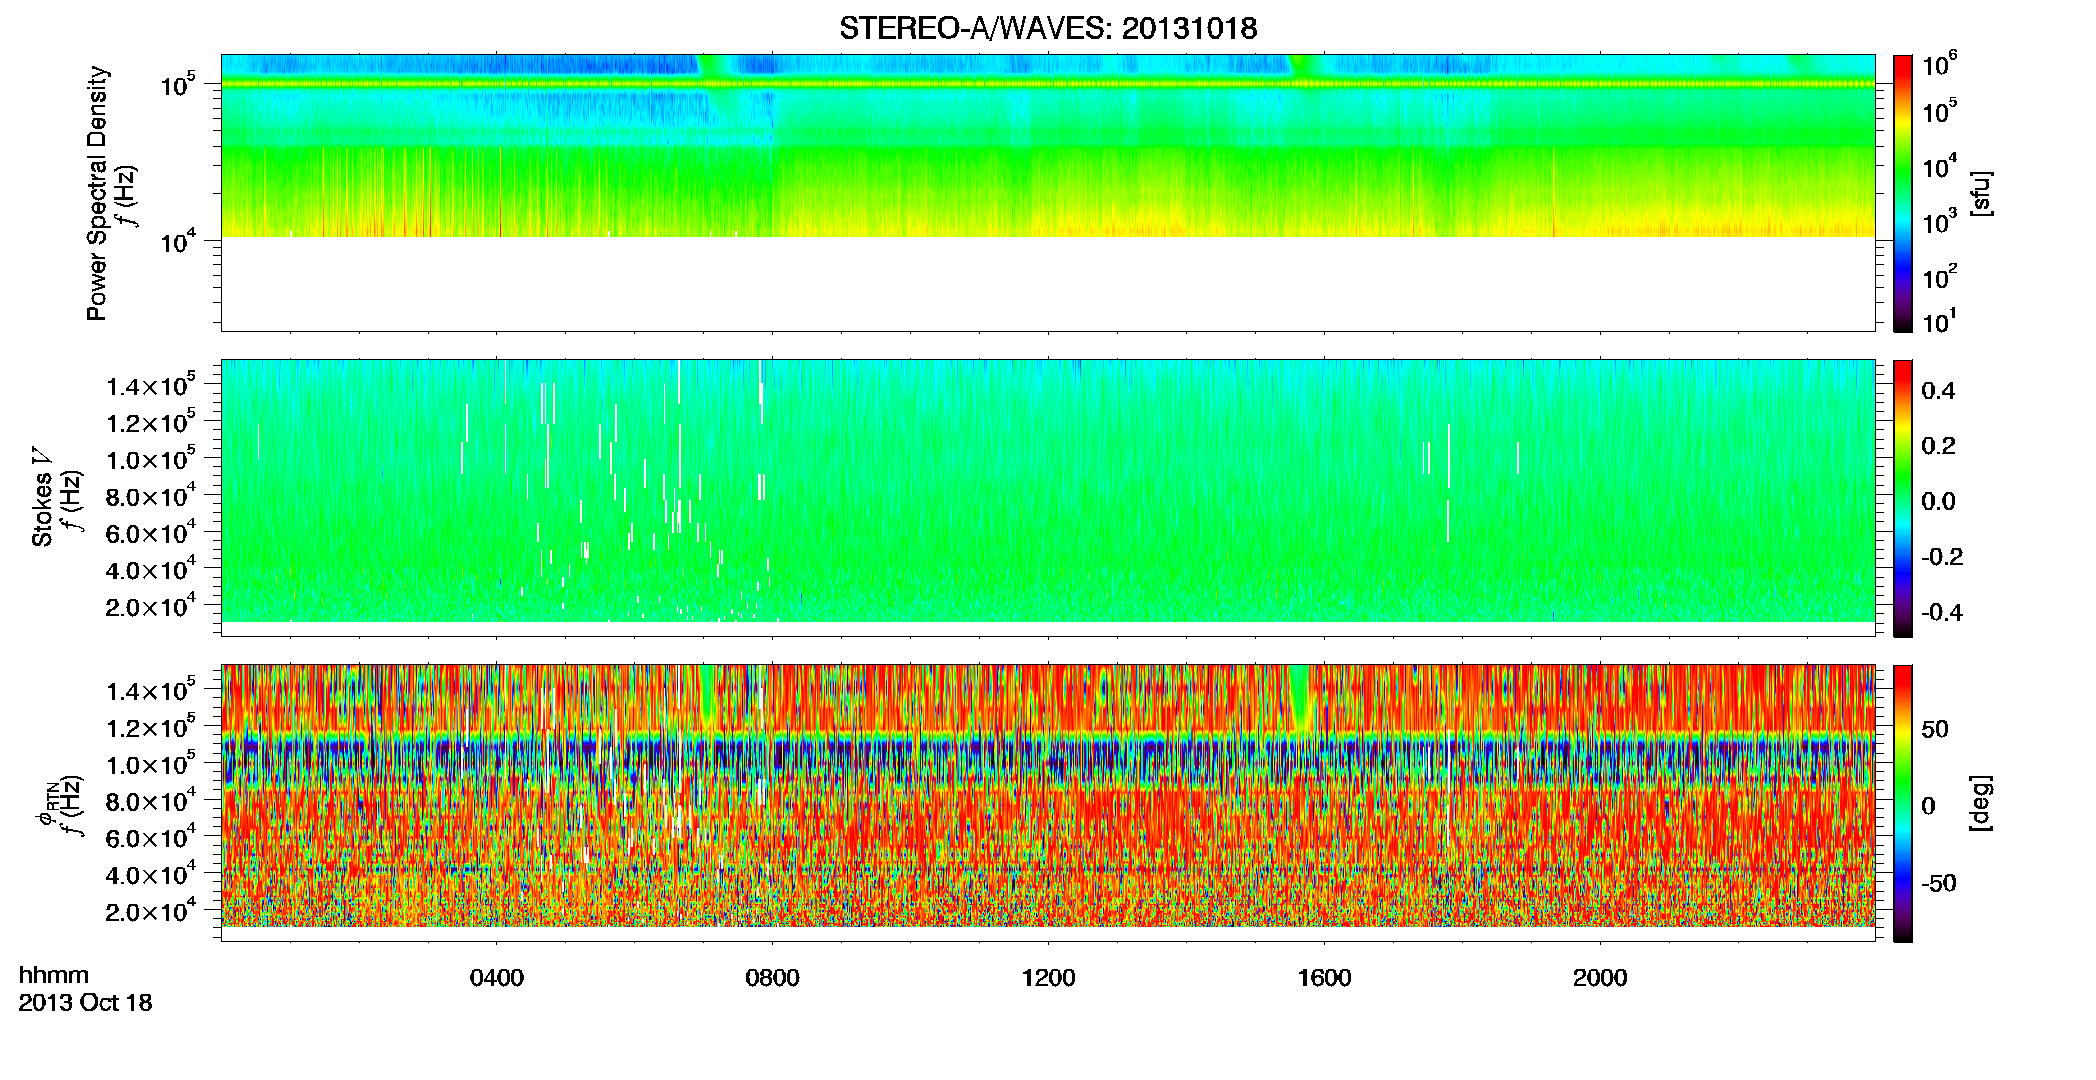Click the 0800 time tick label
The height and width of the screenshot is (1080, 2096).
coord(773,978)
